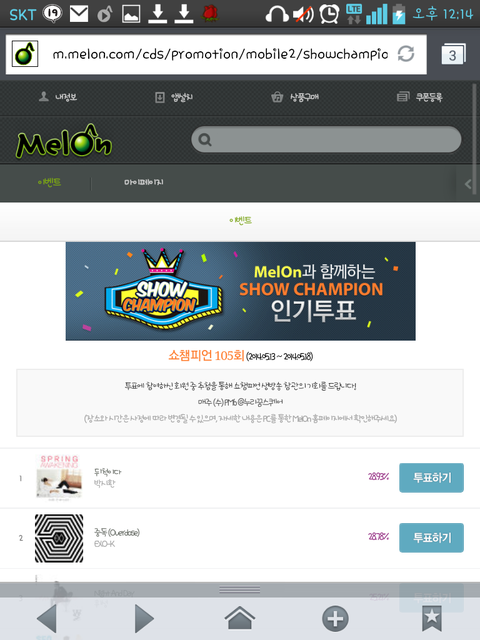Go to browser home page
Image resolution: width=480 pixels, height=640 pixels.
tap(240, 618)
